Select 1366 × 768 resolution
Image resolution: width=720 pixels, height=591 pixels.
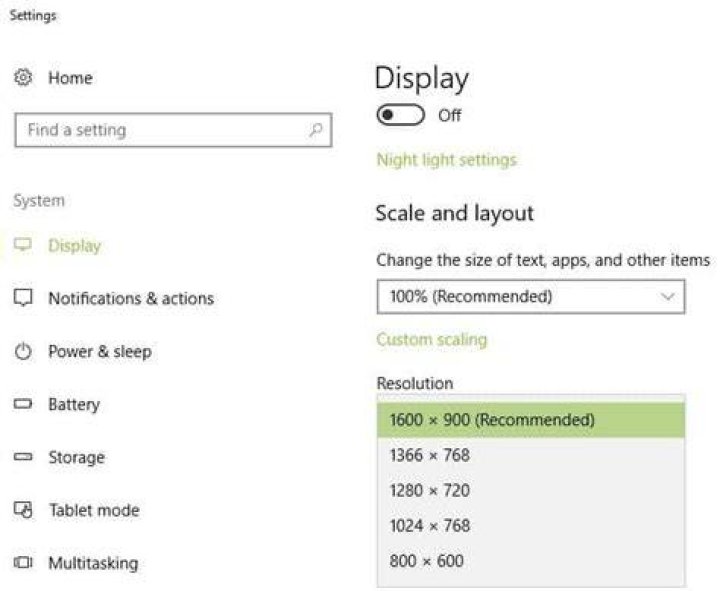531,455
